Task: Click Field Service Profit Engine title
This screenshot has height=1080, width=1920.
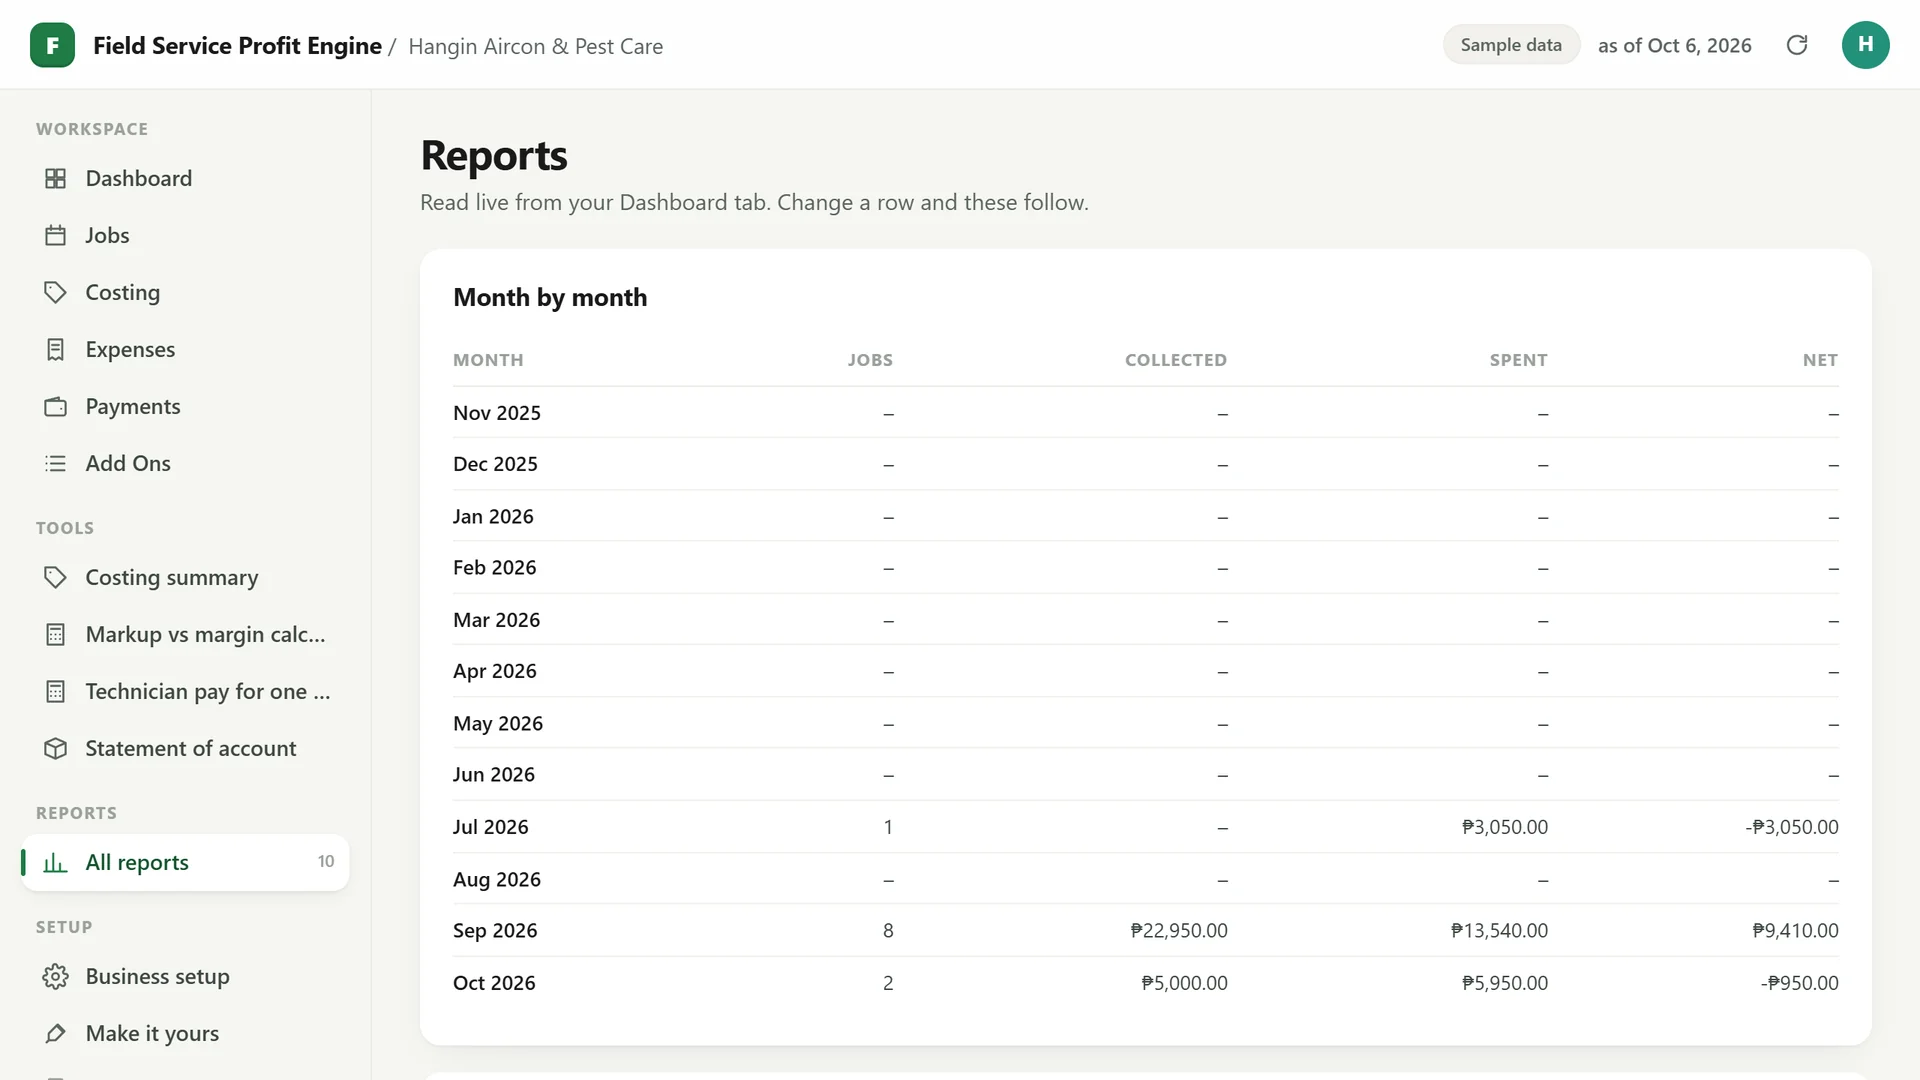Action: pyautogui.click(x=237, y=46)
